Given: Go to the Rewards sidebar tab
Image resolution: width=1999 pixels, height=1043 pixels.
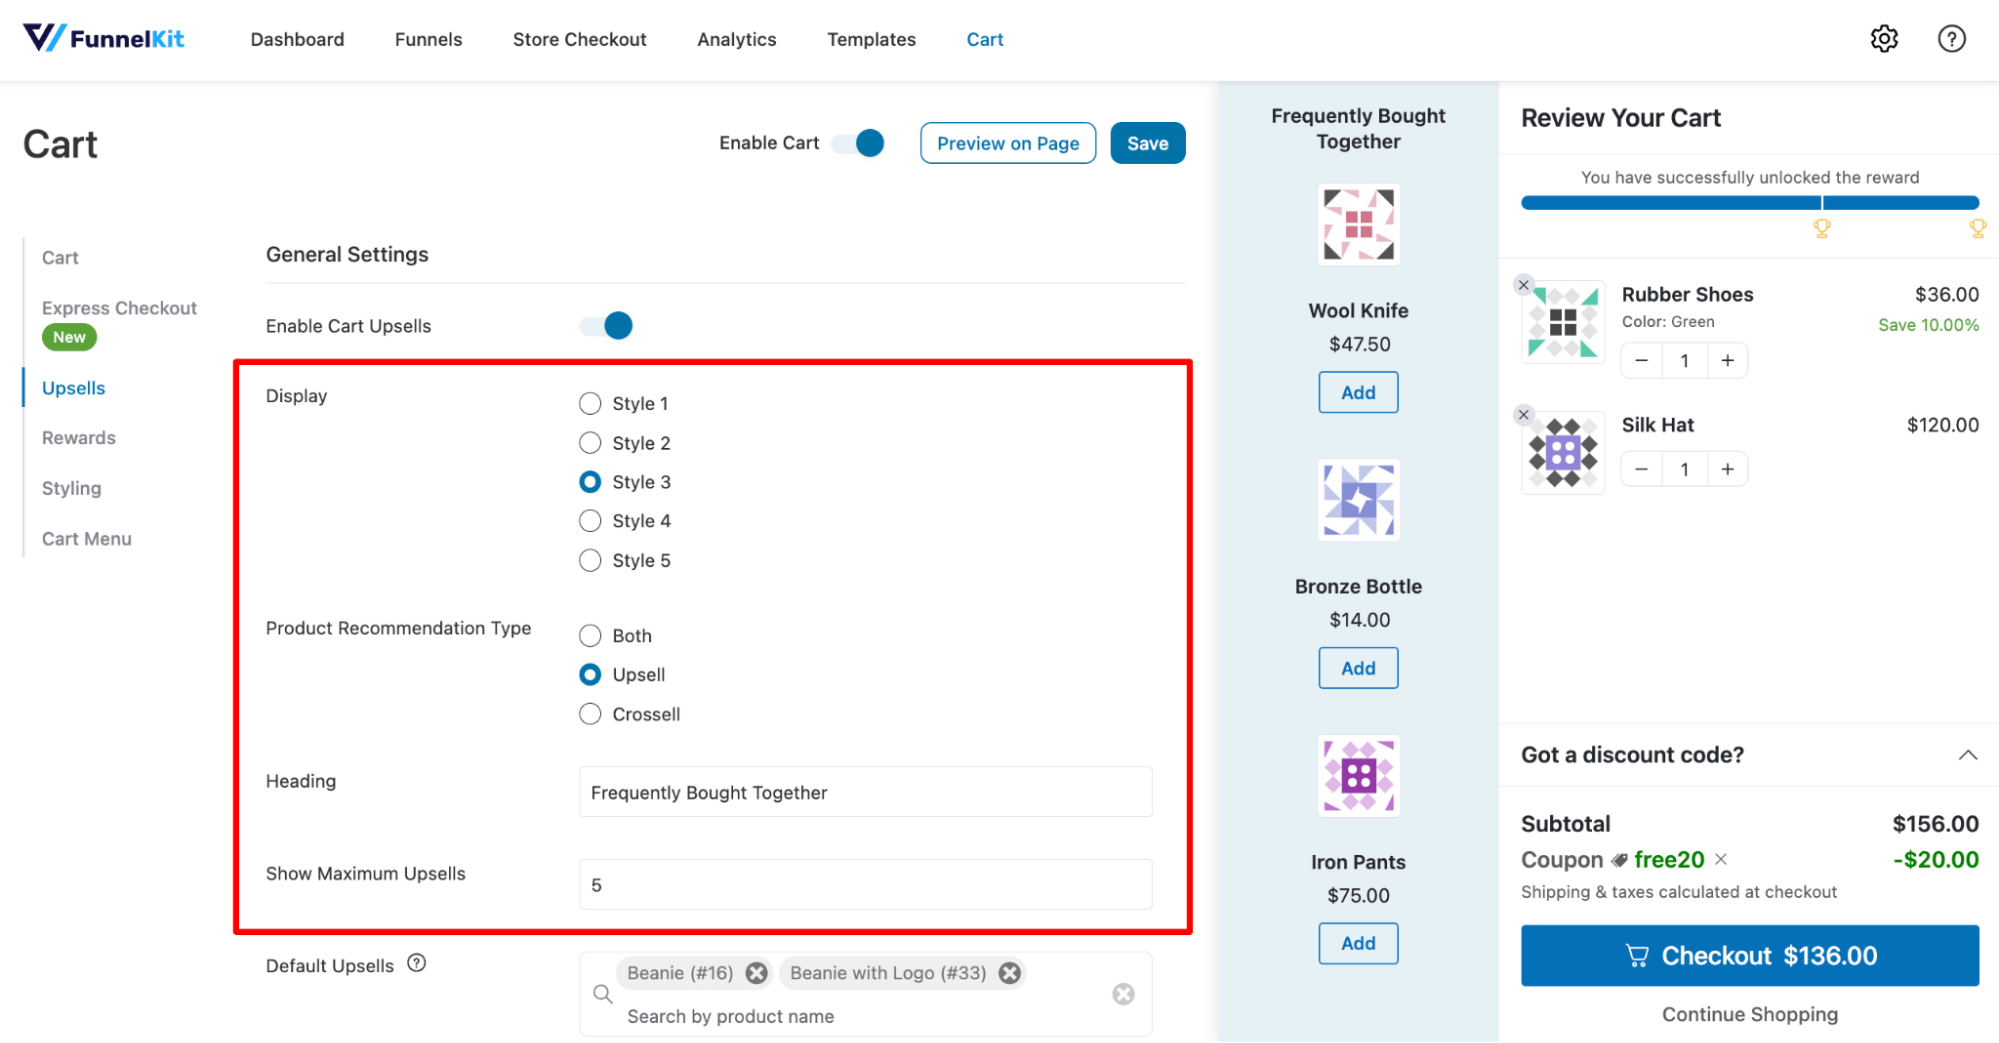Looking at the screenshot, I should [x=79, y=438].
